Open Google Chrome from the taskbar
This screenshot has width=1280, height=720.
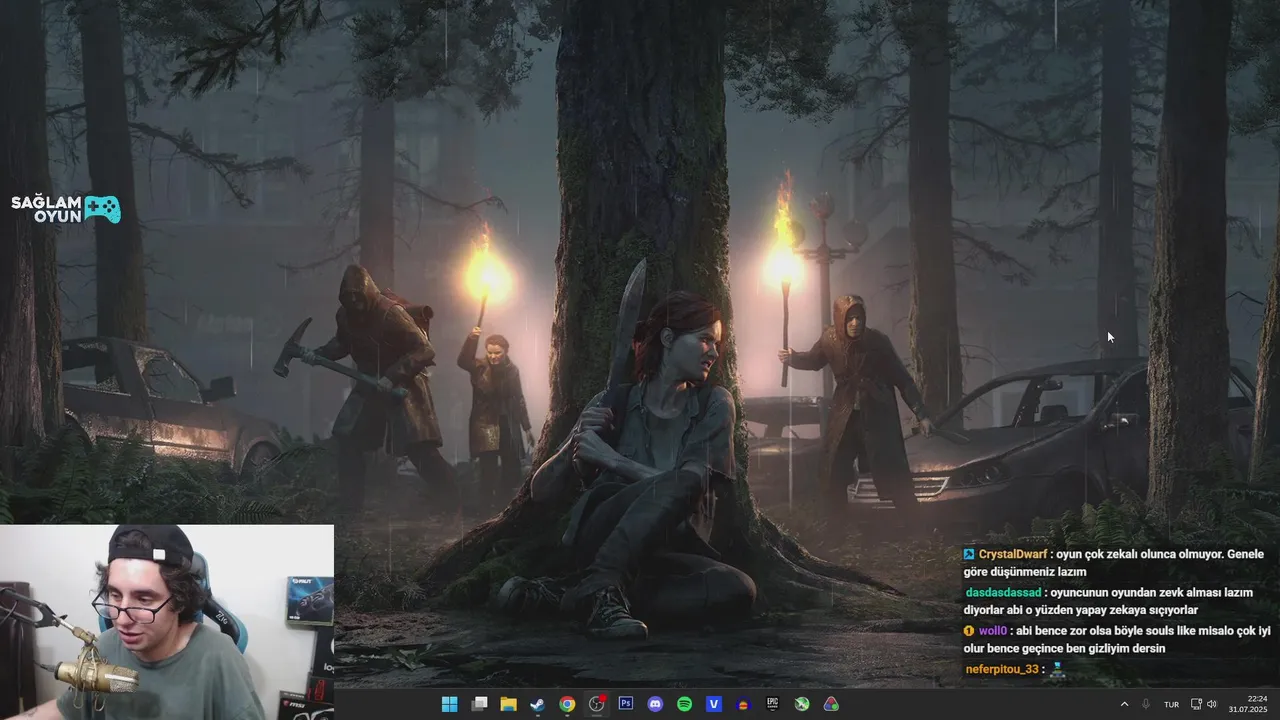[567, 704]
